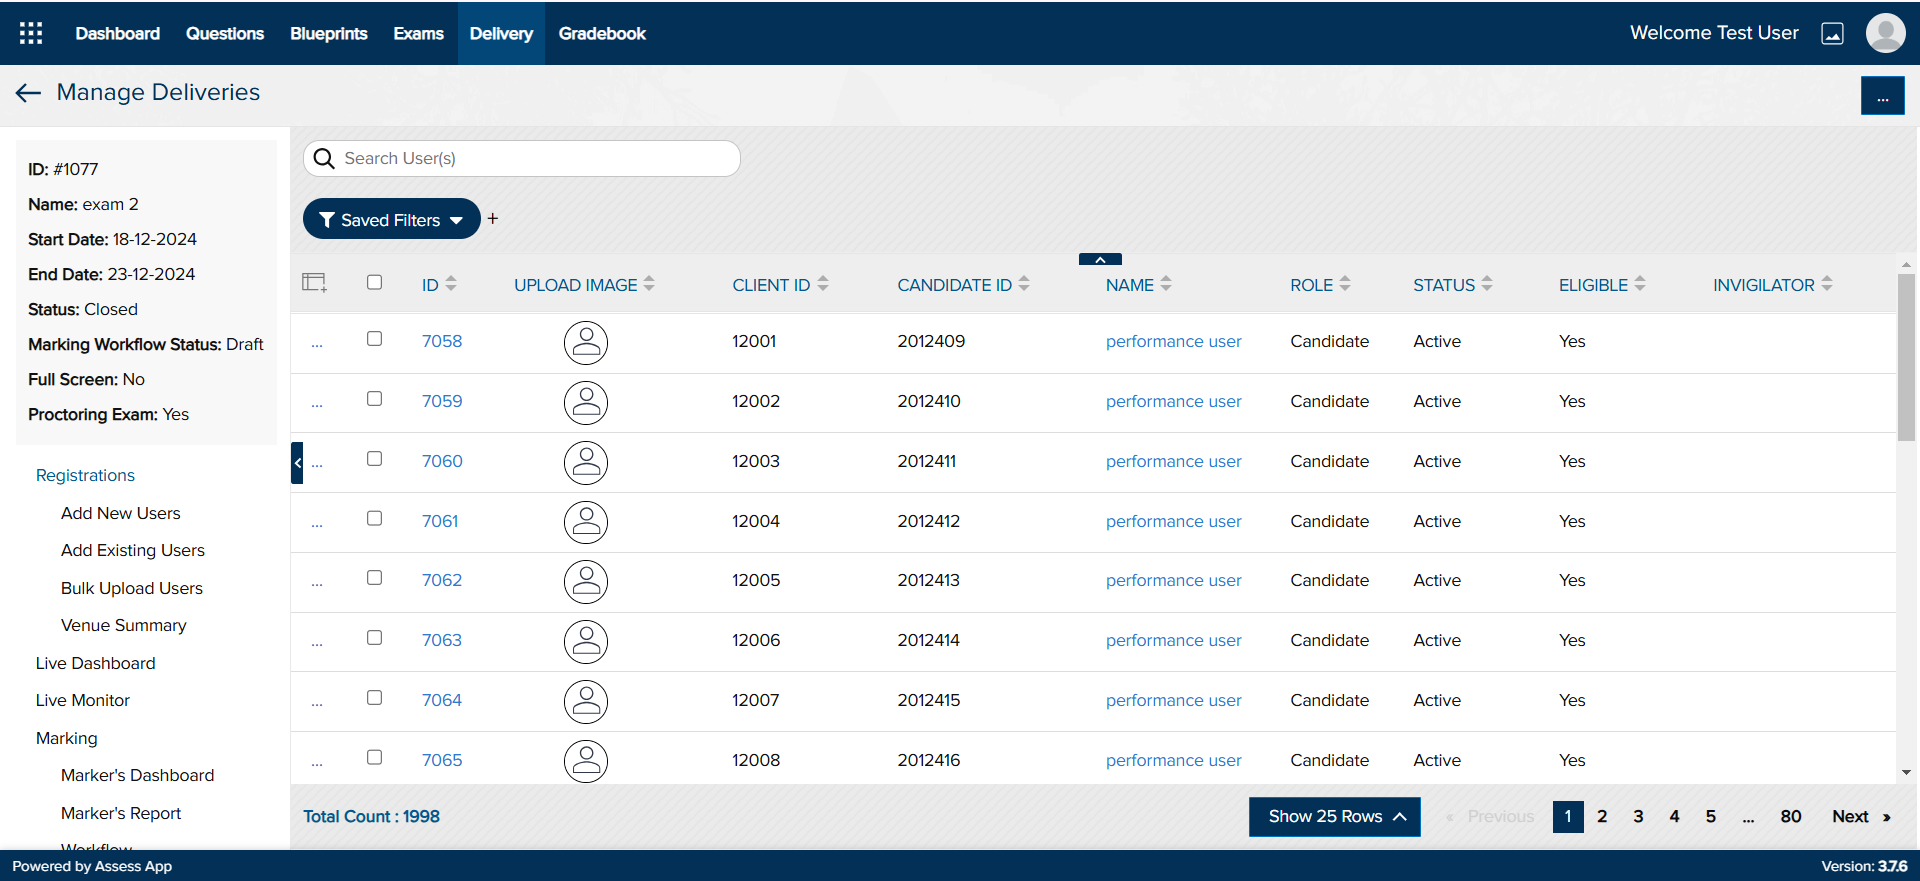Collapse the left sidebar panel handle
The height and width of the screenshot is (881, 1920).
[x=297, y=463]
